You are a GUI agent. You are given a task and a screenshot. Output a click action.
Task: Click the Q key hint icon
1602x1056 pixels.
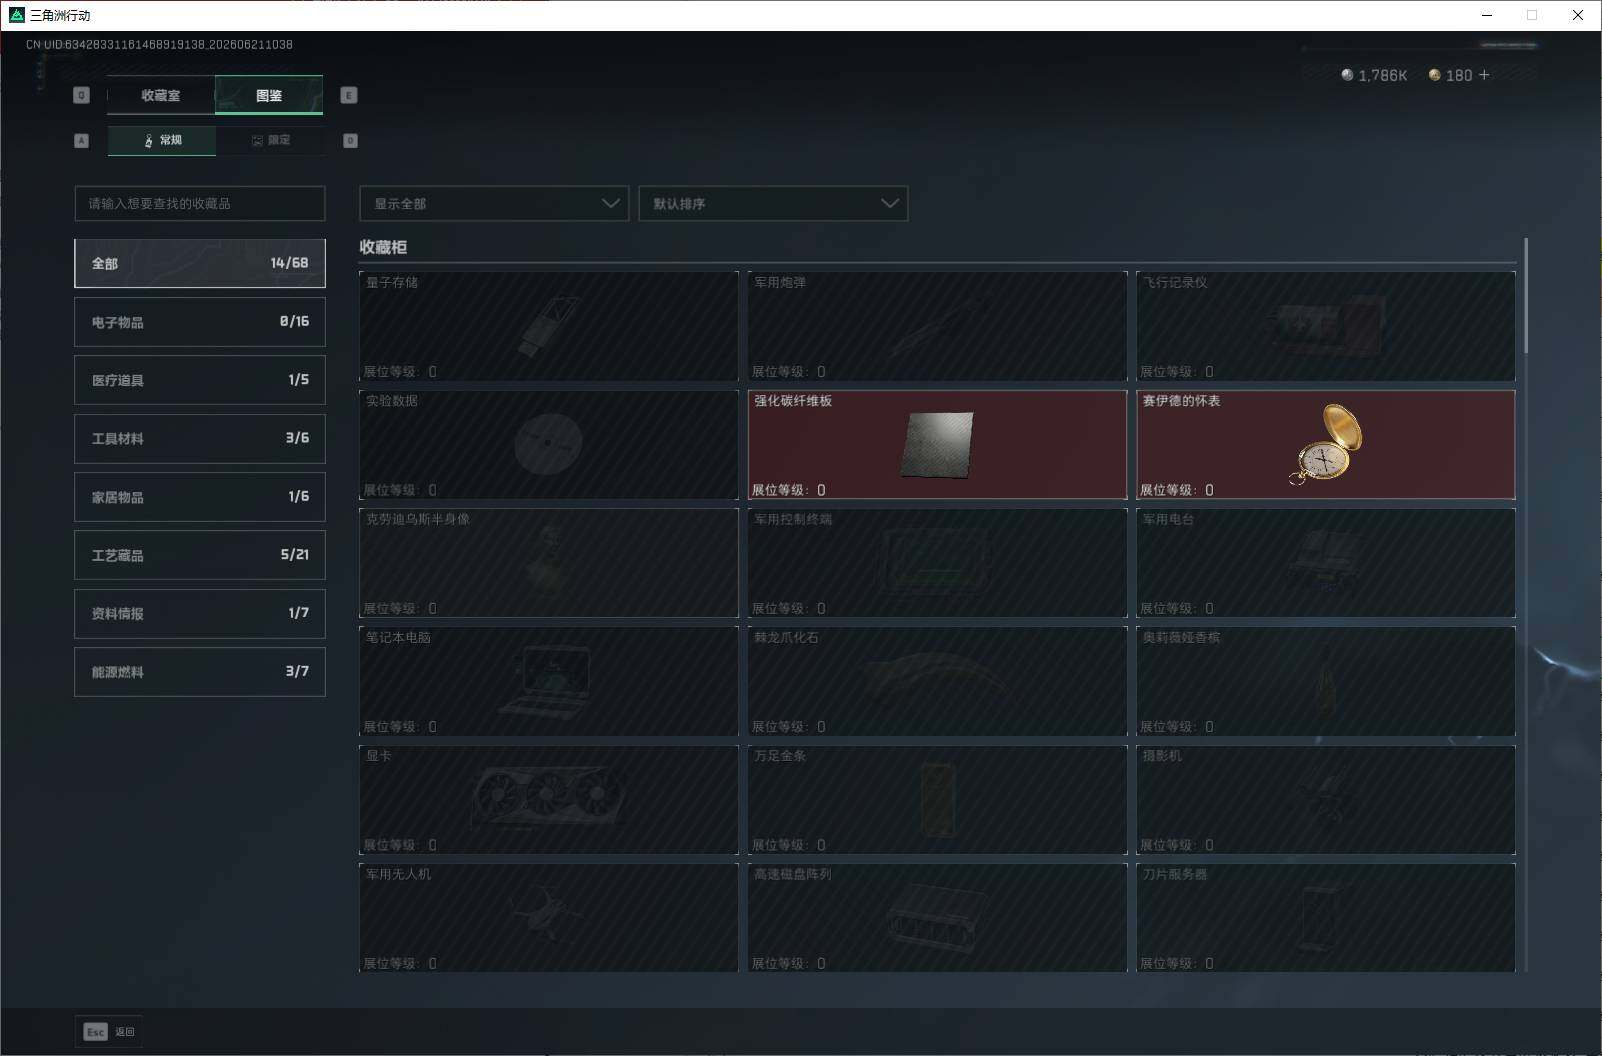click(x=82, y=95)
